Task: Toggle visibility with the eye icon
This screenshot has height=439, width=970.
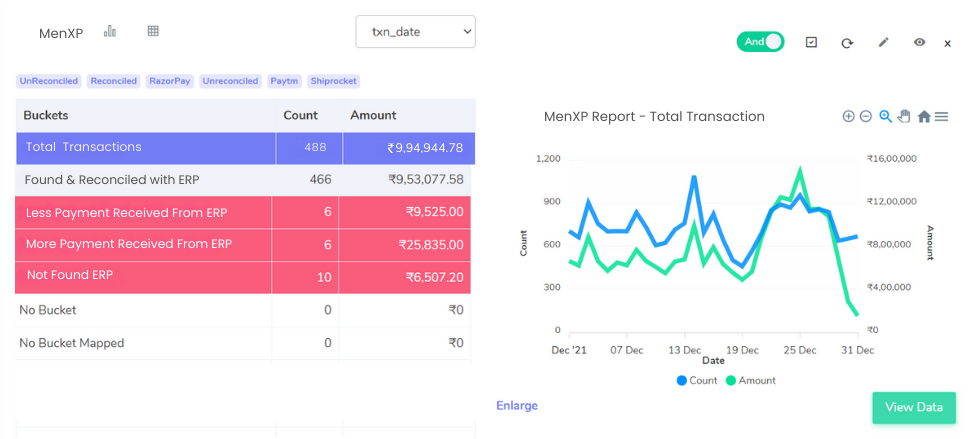Action: [919, 43]
